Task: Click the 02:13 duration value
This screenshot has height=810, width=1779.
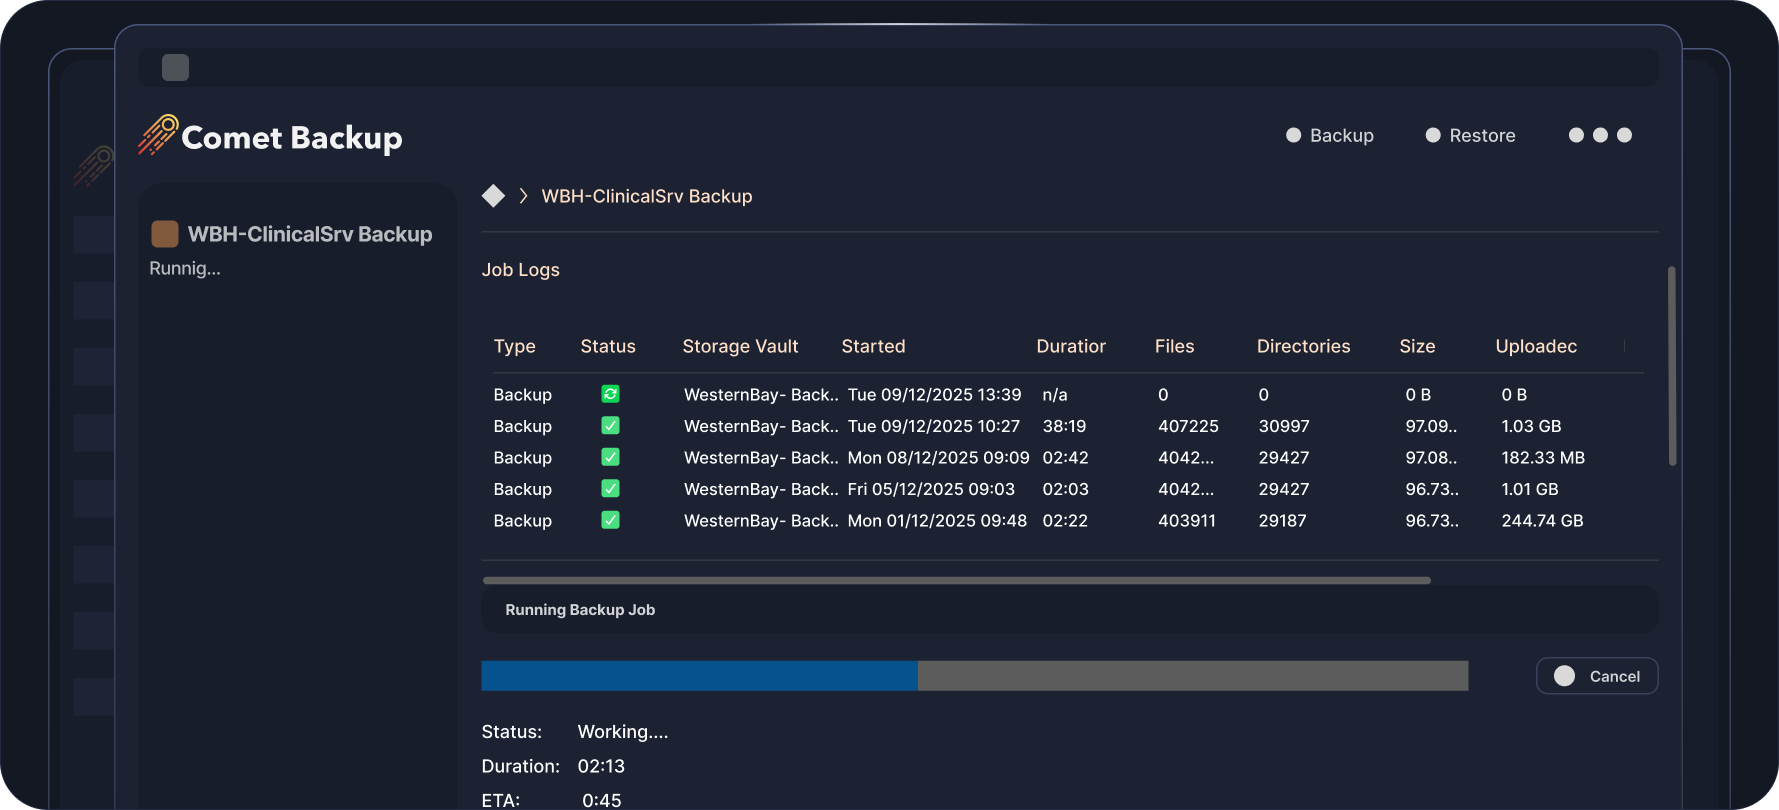Action: [601, 766]
